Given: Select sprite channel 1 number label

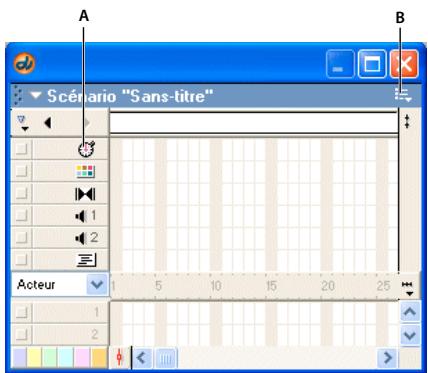Looking at the screenshot, I should 96,312.
